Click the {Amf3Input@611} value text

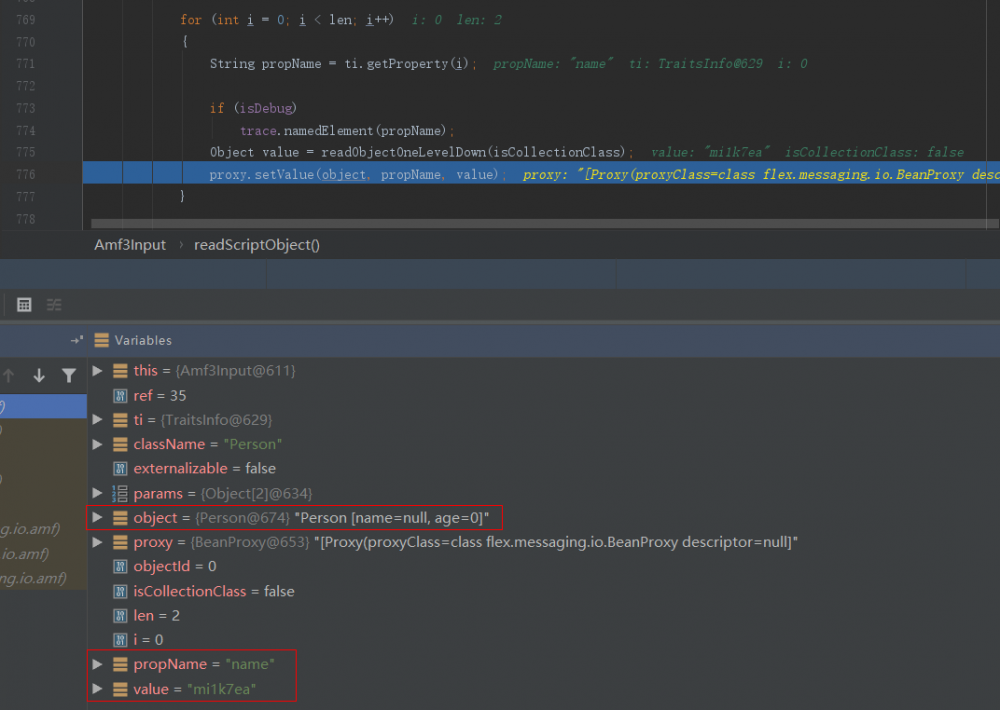235,371
